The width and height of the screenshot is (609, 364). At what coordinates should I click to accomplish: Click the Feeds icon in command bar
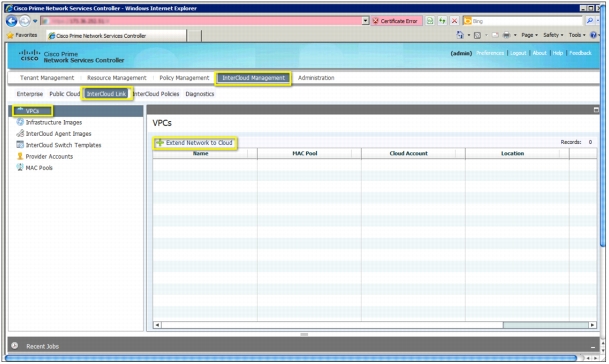click(x=477, y=35)
